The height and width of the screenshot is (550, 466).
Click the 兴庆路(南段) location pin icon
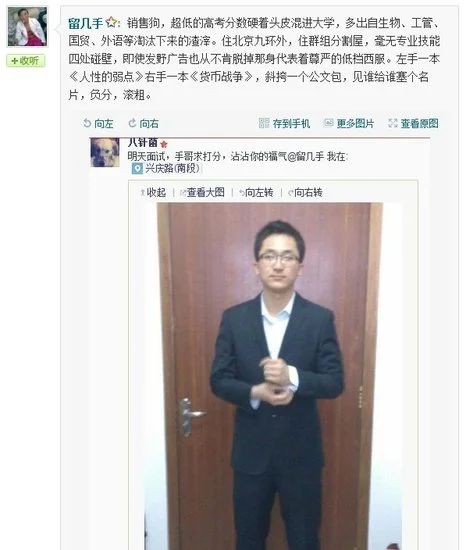pos(137,169)
